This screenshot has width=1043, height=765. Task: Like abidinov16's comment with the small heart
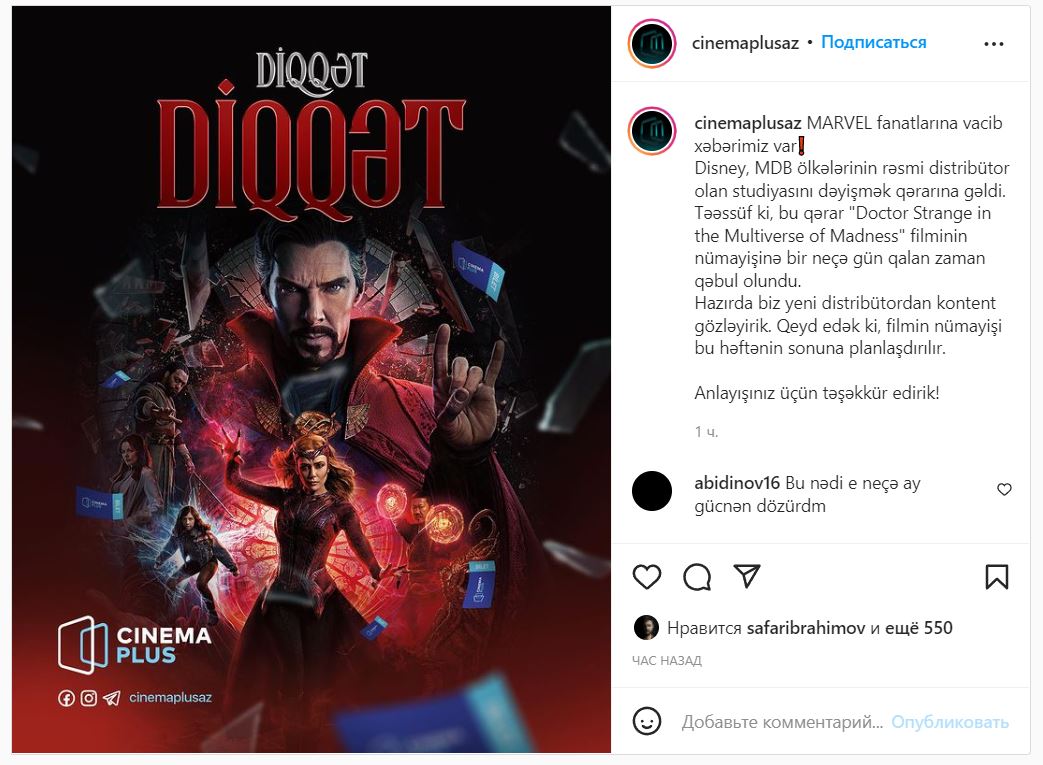click(1004, 490)
